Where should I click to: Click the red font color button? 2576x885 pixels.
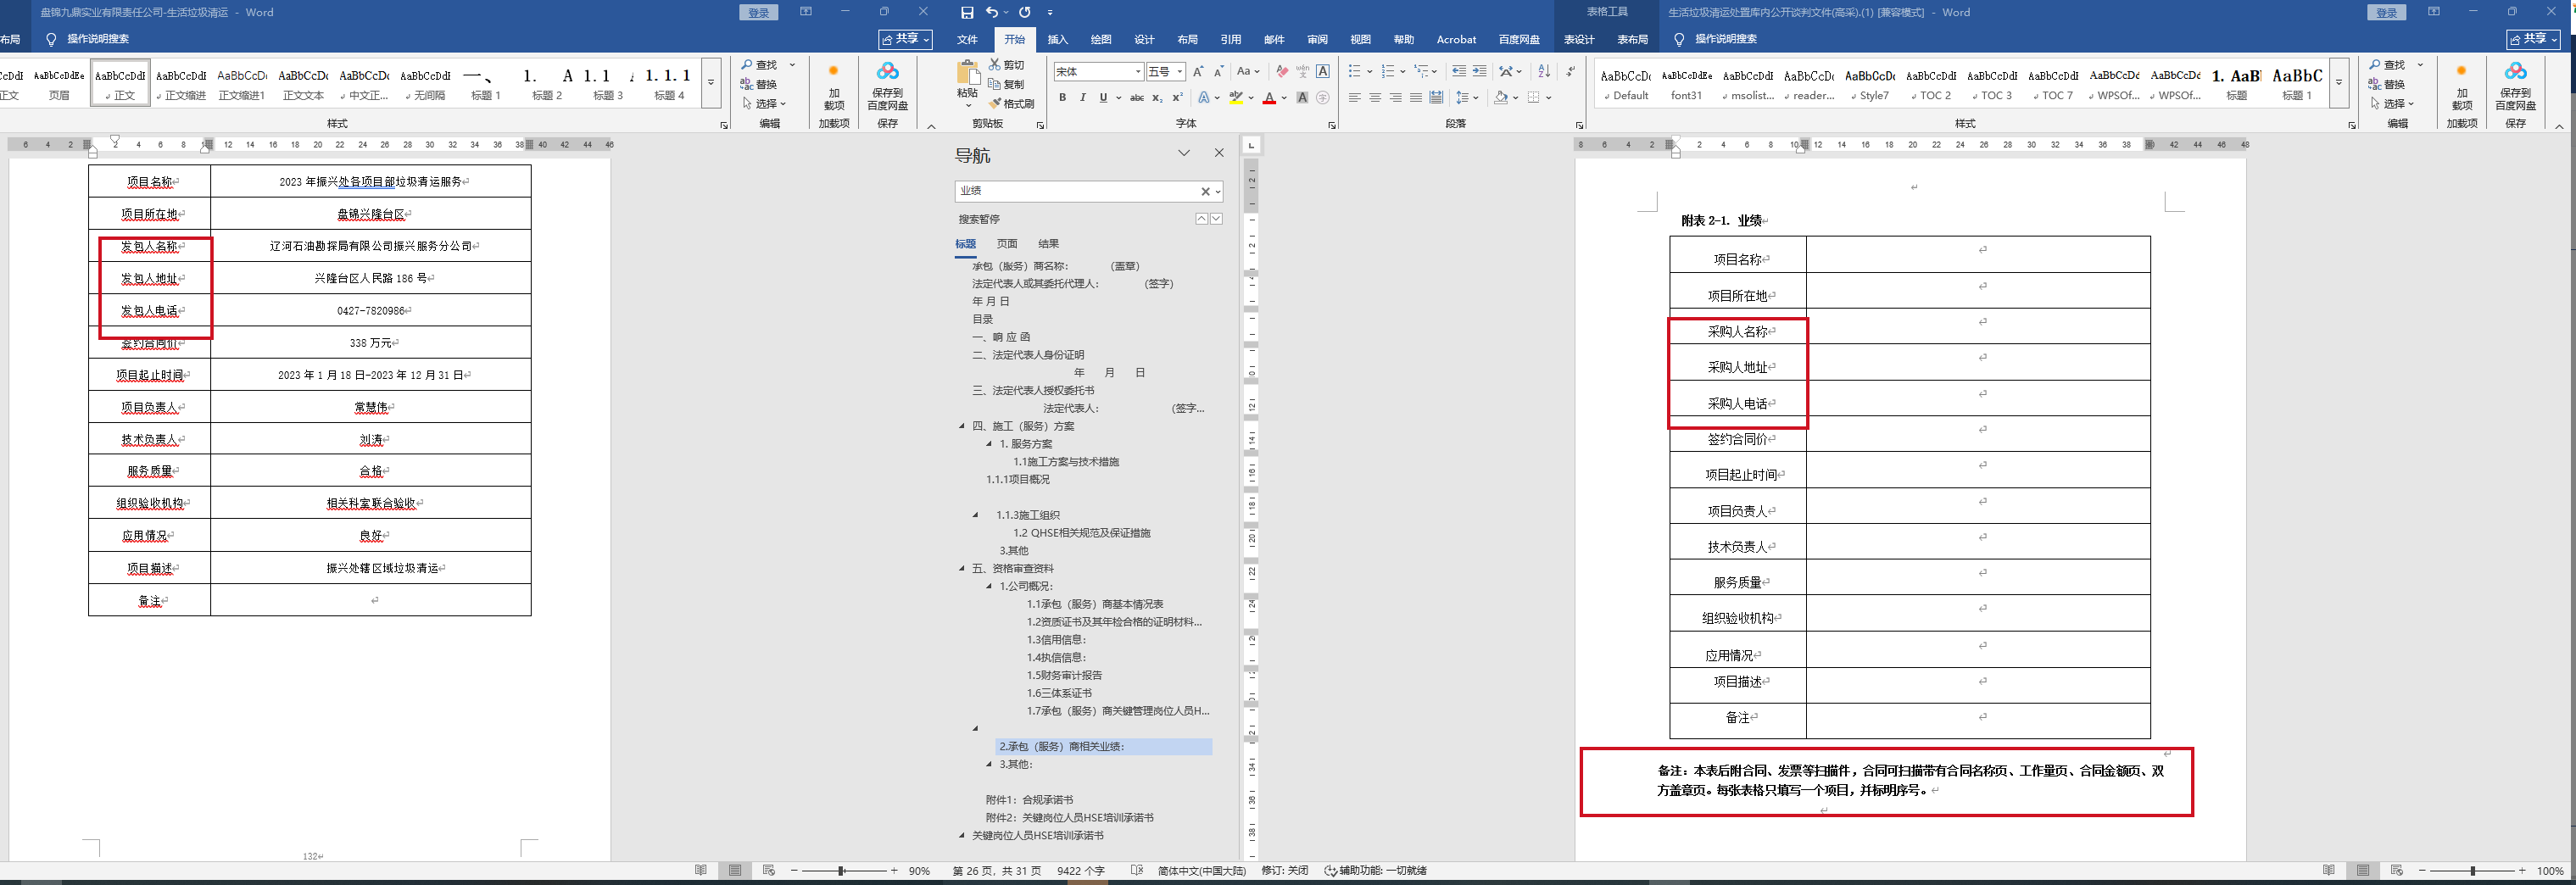coord(1269,98)
